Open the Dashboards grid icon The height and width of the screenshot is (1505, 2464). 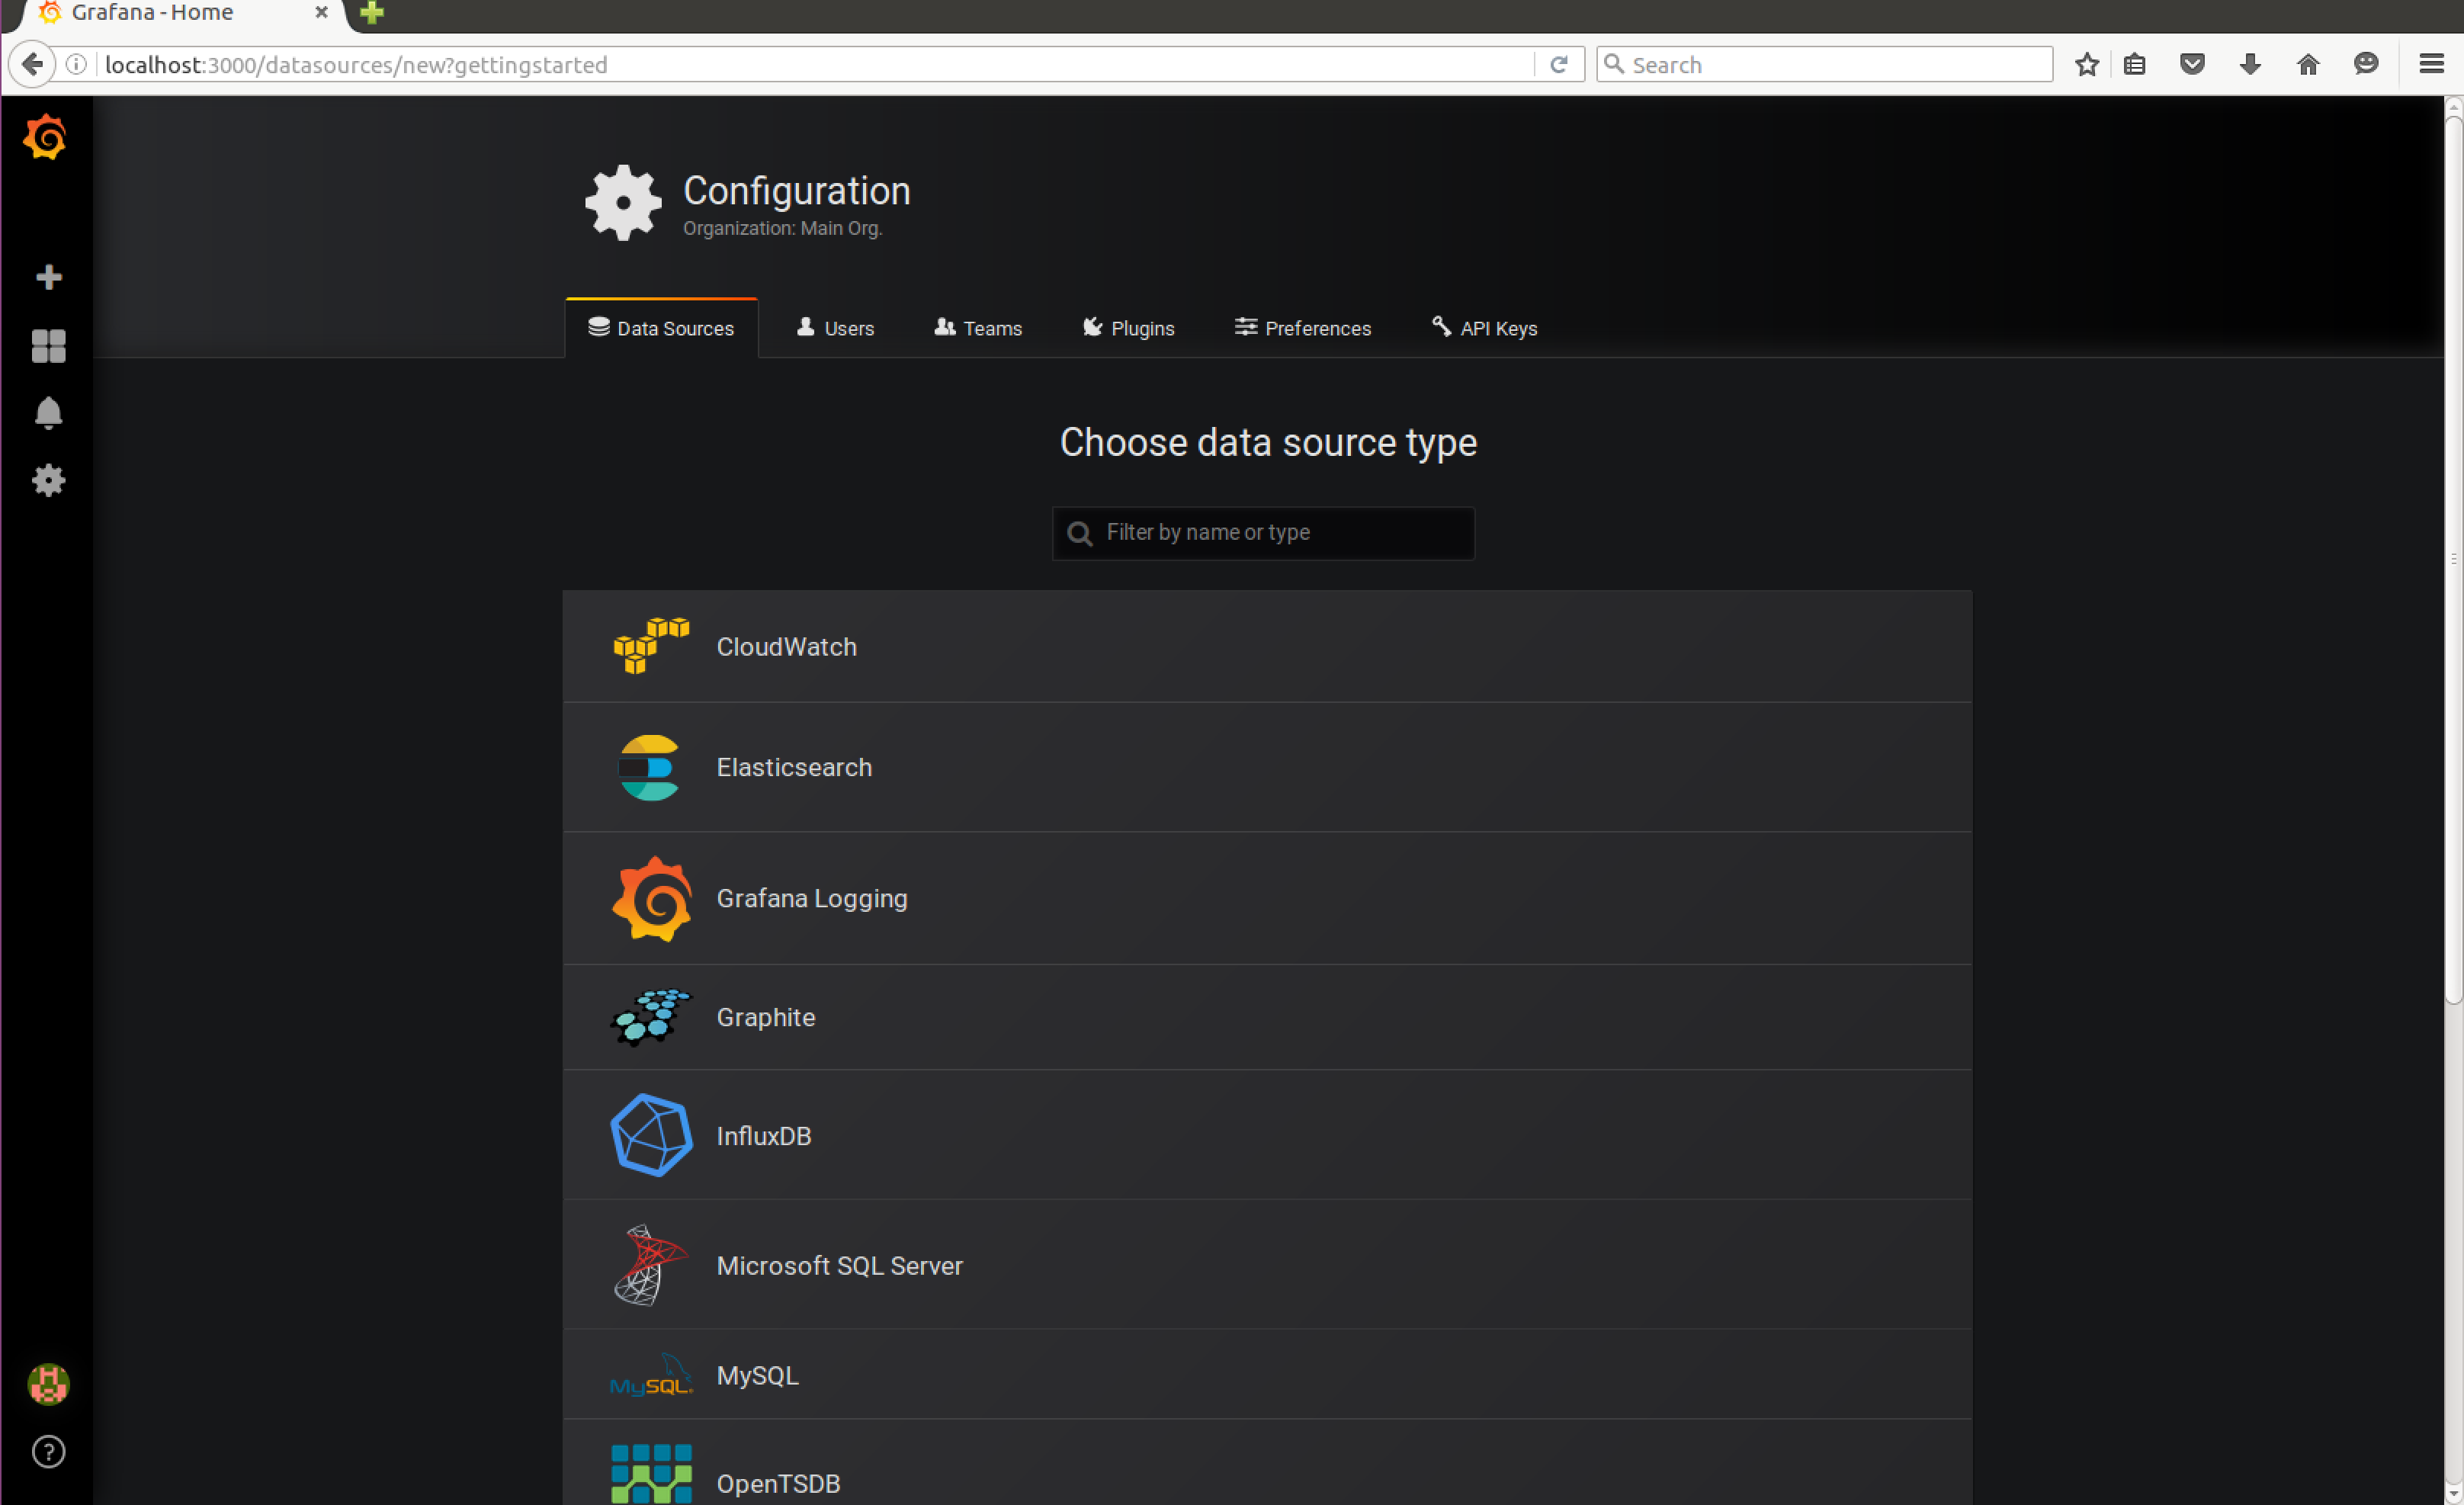click(48, 346)
